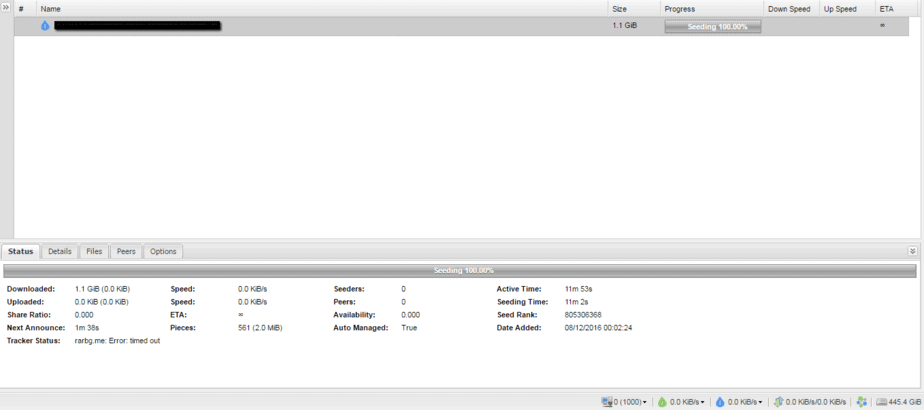Click the green download speed icon
Image resolution: width=924 pixels, height=410 pixels.
661,402
